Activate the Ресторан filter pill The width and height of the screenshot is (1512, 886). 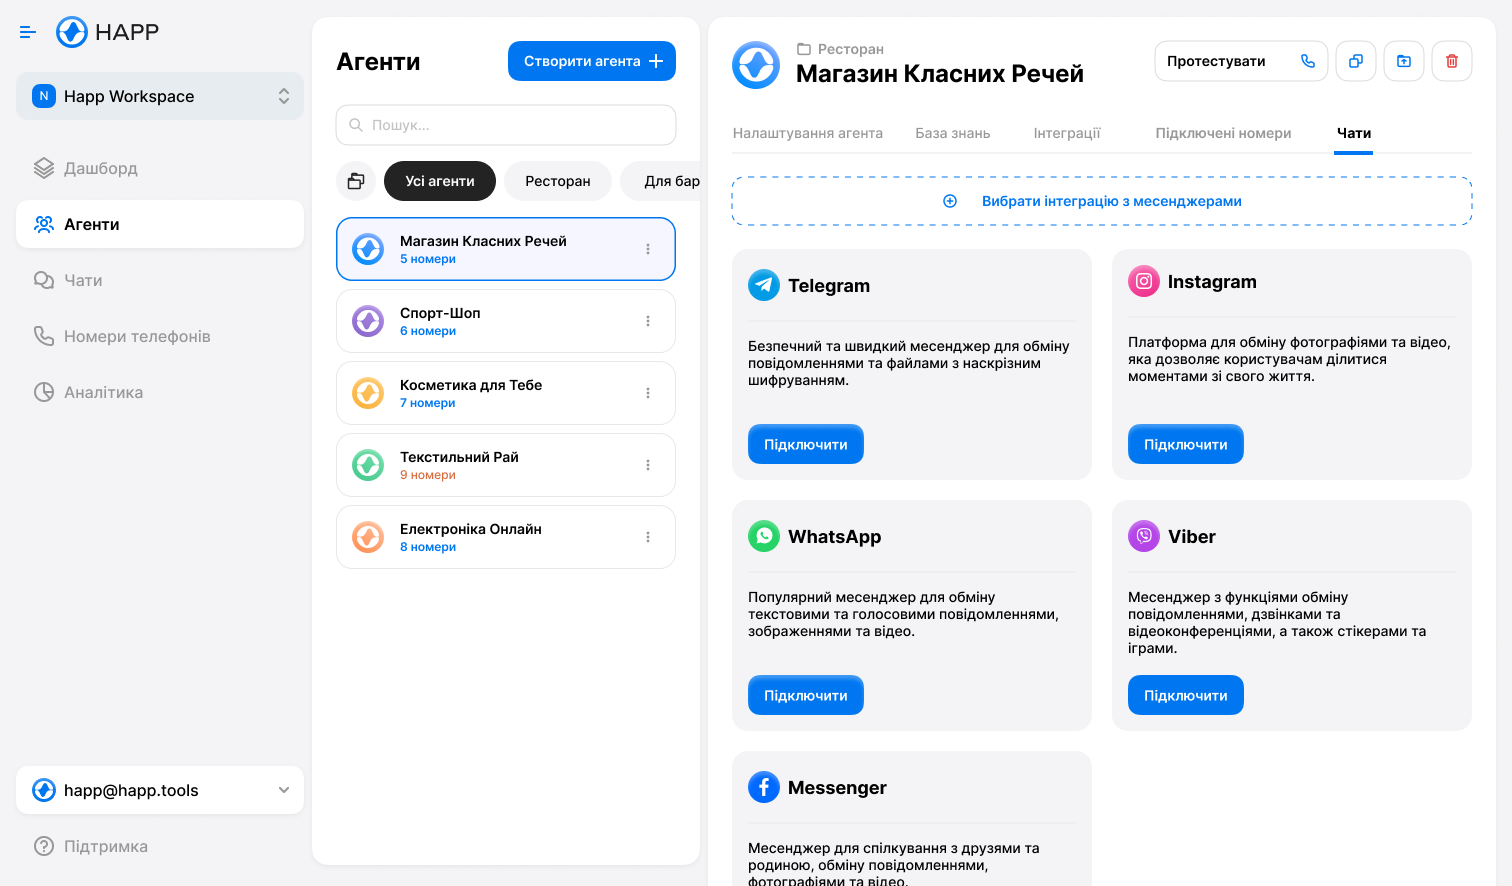pos(557,181)
